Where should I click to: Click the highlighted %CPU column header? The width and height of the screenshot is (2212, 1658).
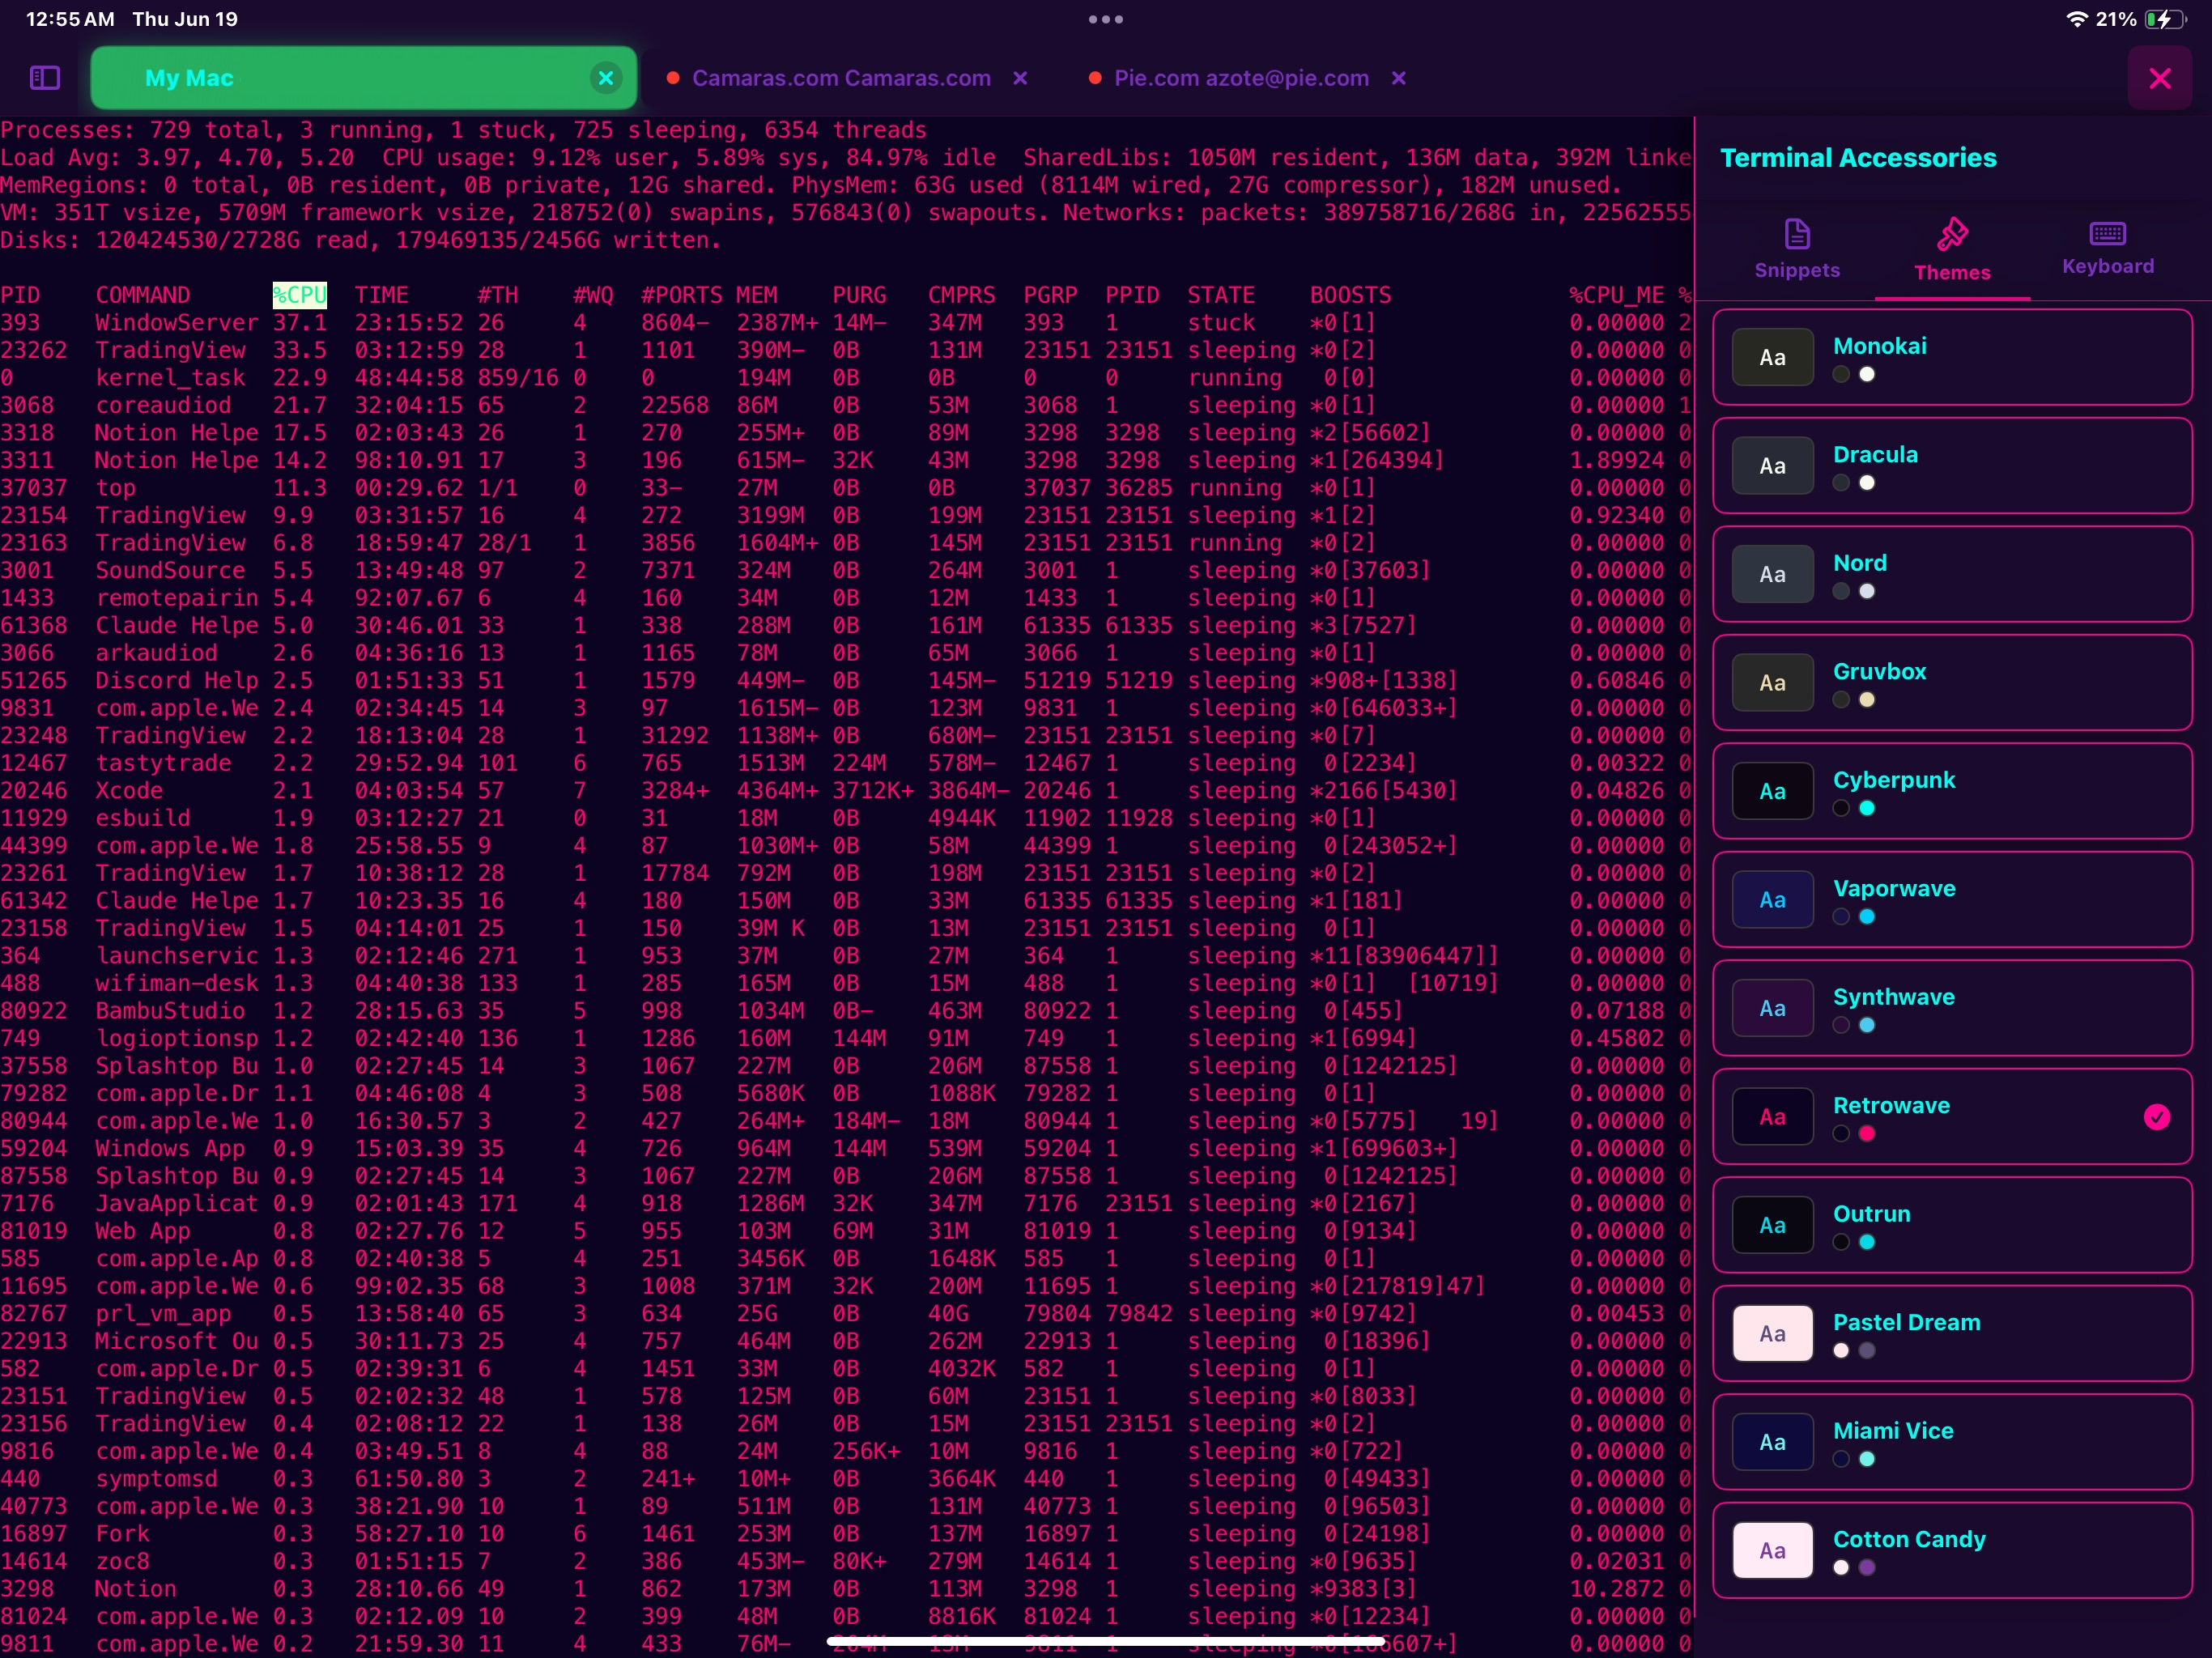300,295
